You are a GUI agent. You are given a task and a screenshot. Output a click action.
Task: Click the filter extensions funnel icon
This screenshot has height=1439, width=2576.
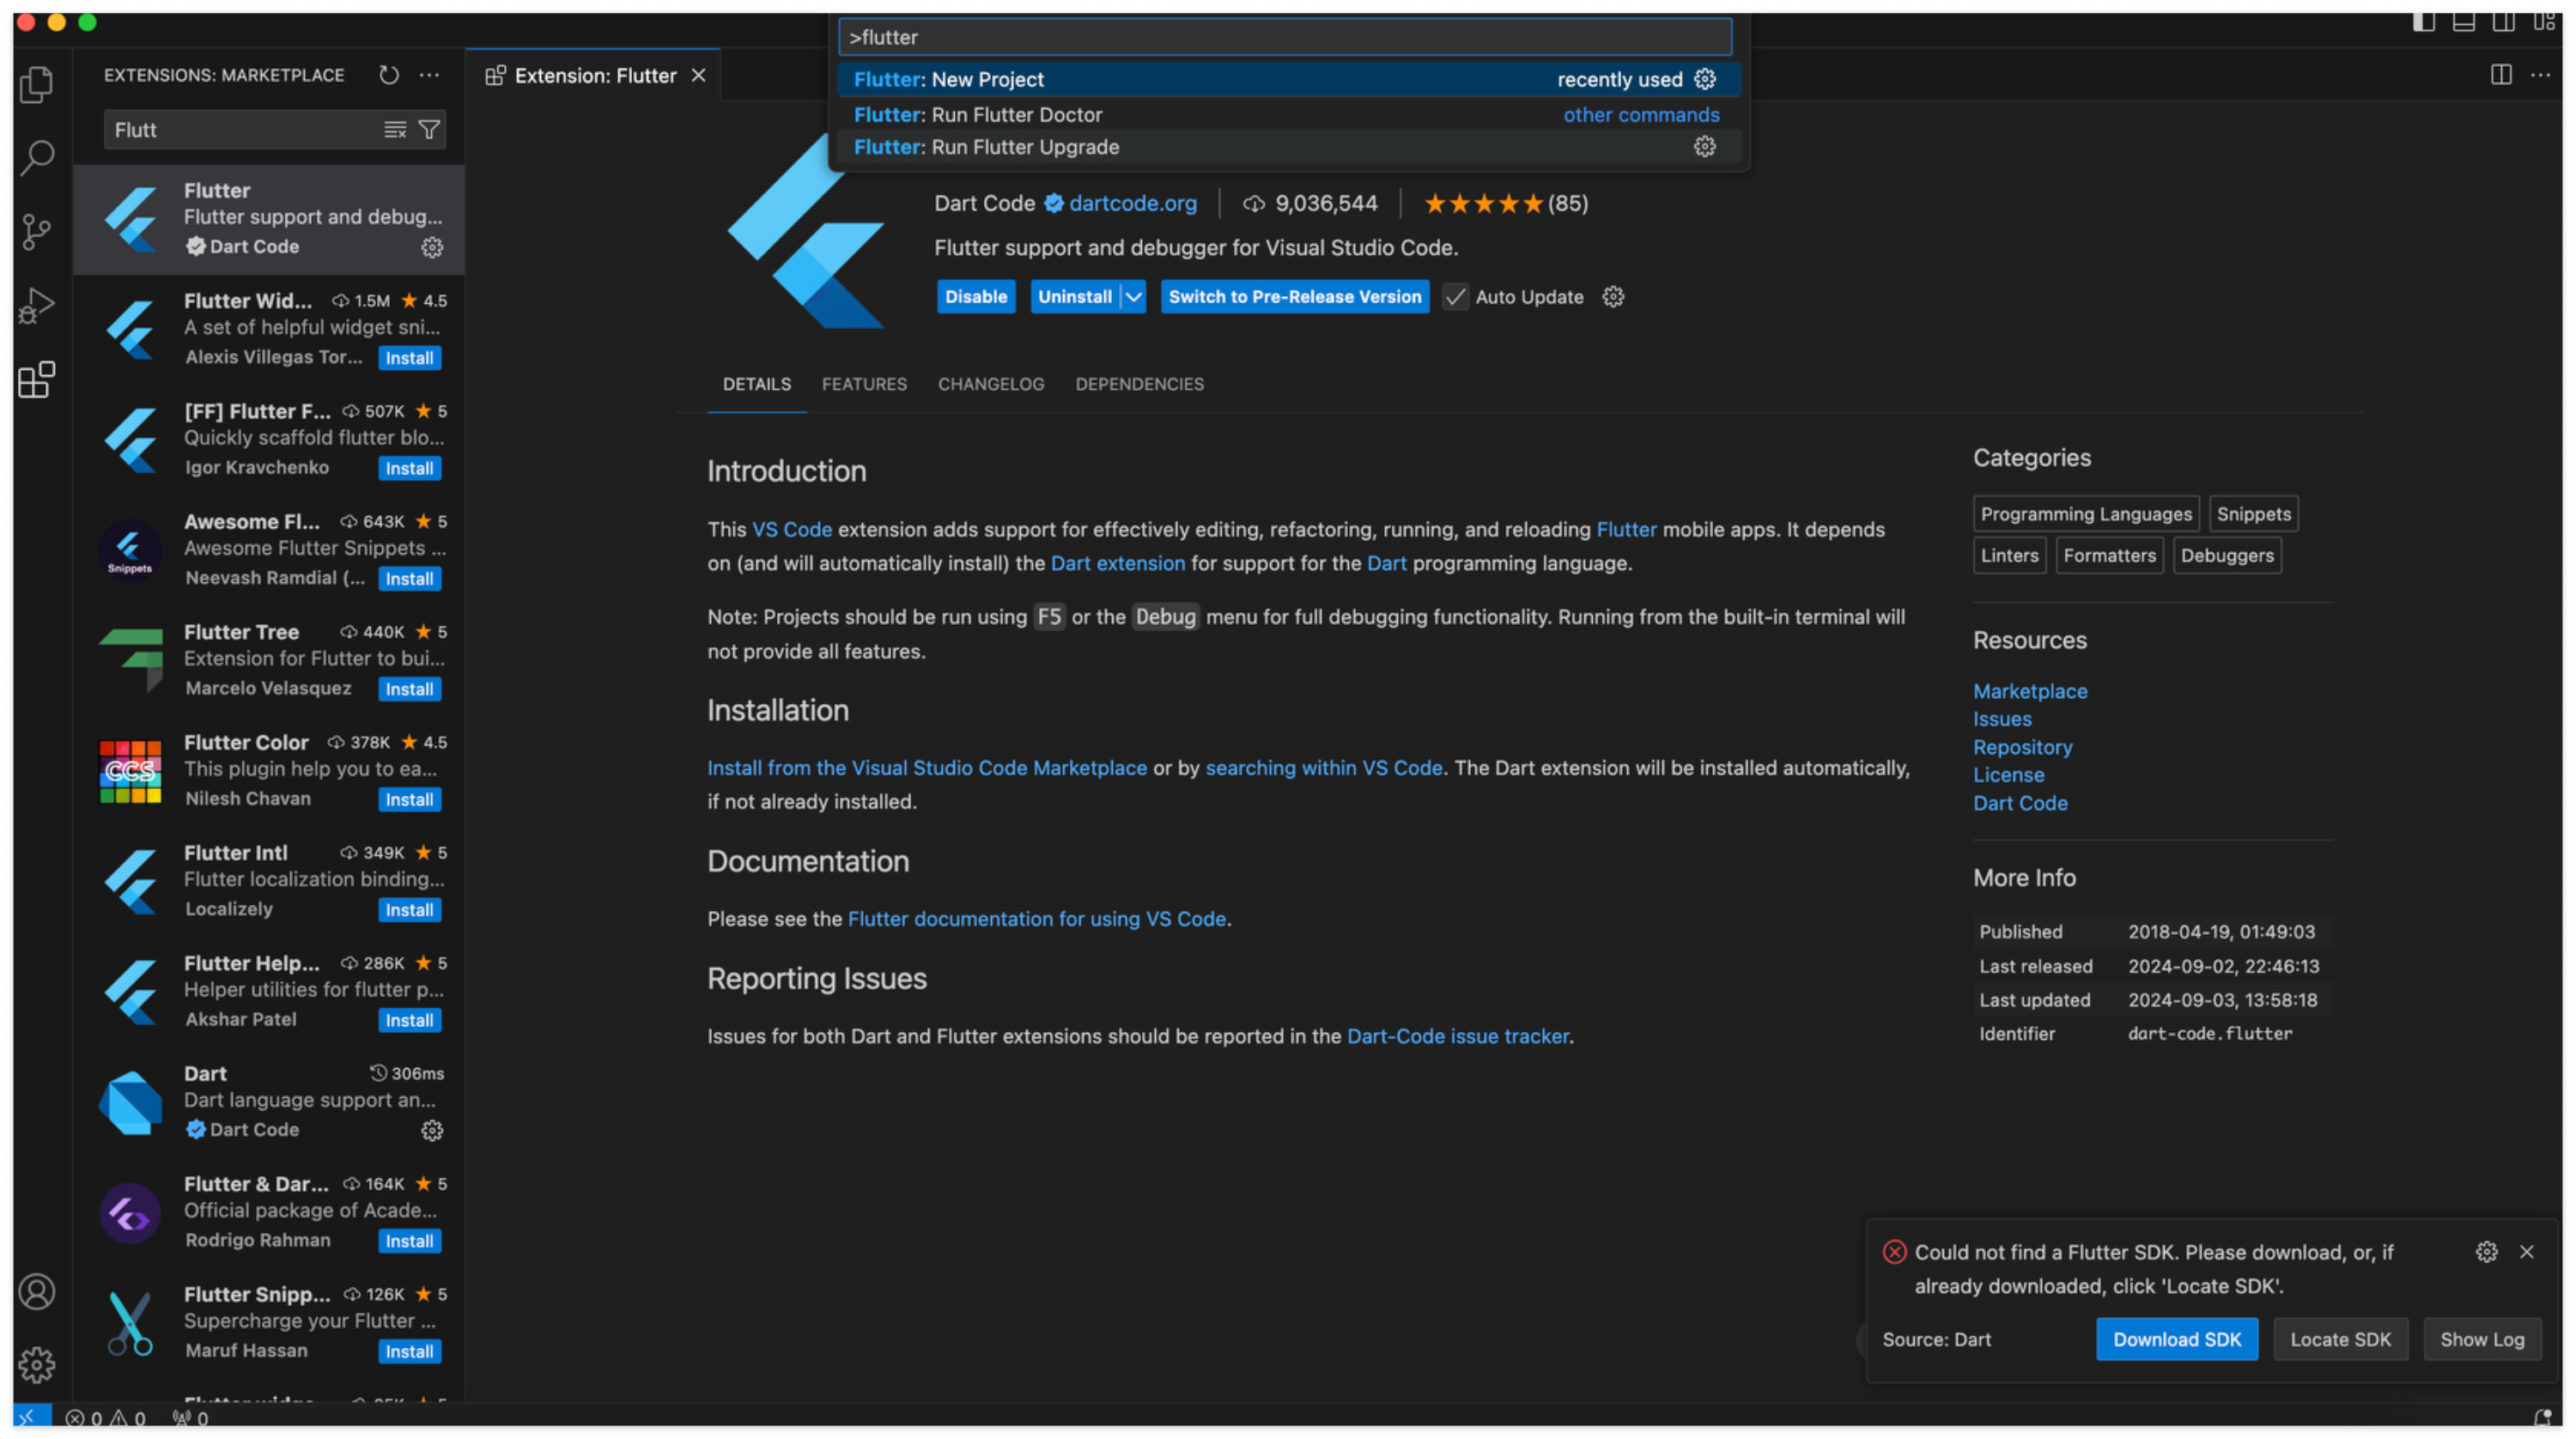pos(429,130)
